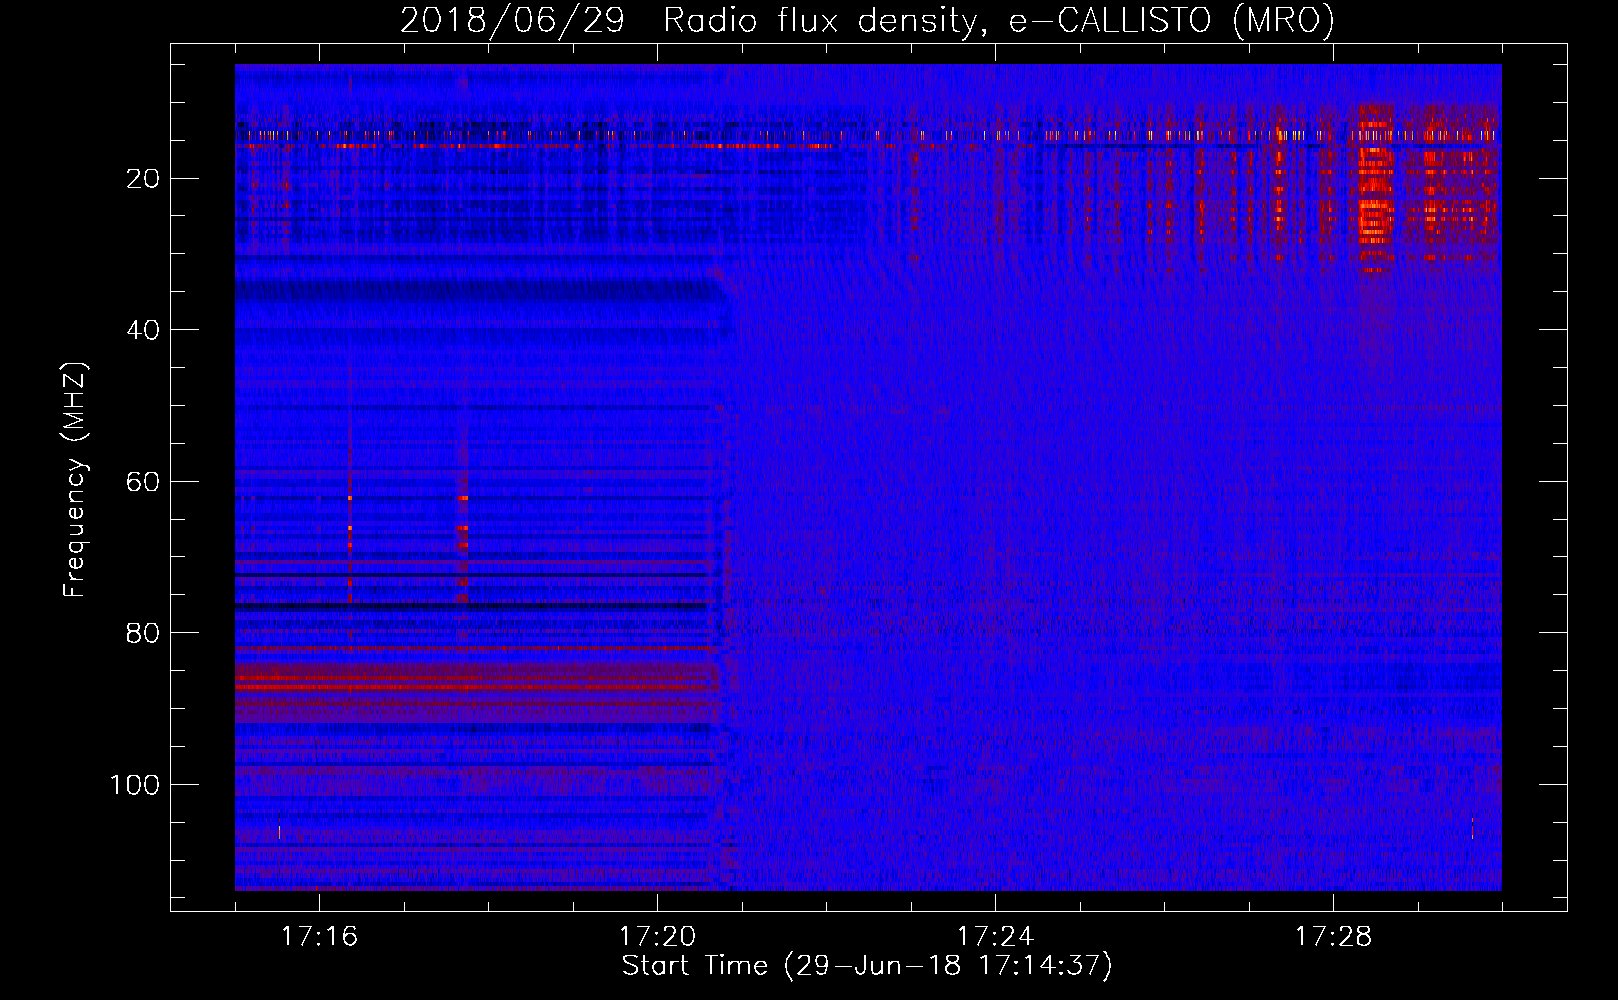This screenshot has width=1618, height=1000.
Task: Select the 17:20 time tick label
Action: (x=657, y=937)
